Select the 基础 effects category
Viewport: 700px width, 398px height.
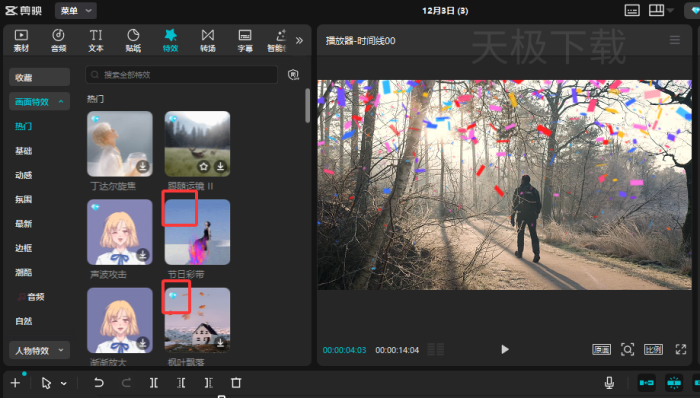(24, 151)
